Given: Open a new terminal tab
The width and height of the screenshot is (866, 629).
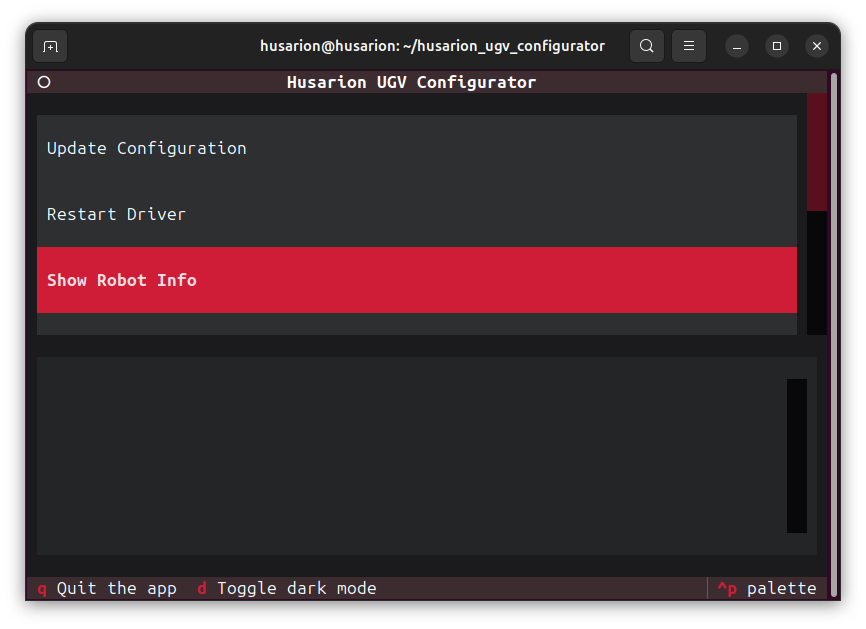Looking at the screenshot, I should (50, 46).
